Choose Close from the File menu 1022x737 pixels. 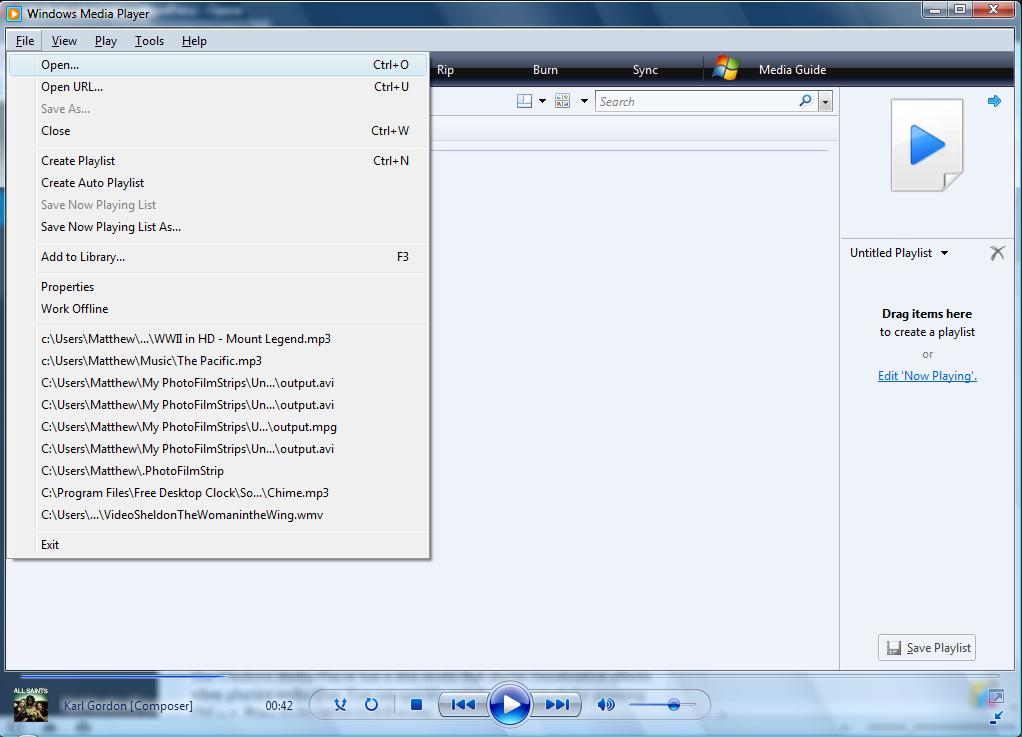point(218,130)
